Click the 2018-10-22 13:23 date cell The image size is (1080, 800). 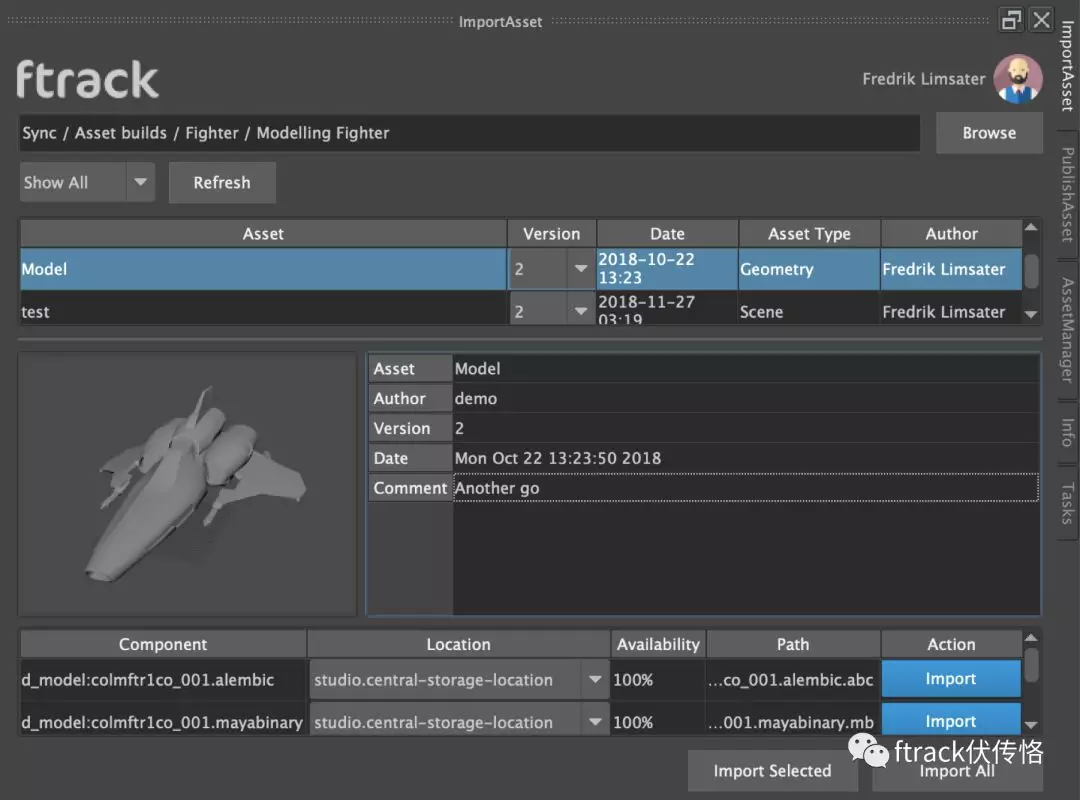coord(667,269)
